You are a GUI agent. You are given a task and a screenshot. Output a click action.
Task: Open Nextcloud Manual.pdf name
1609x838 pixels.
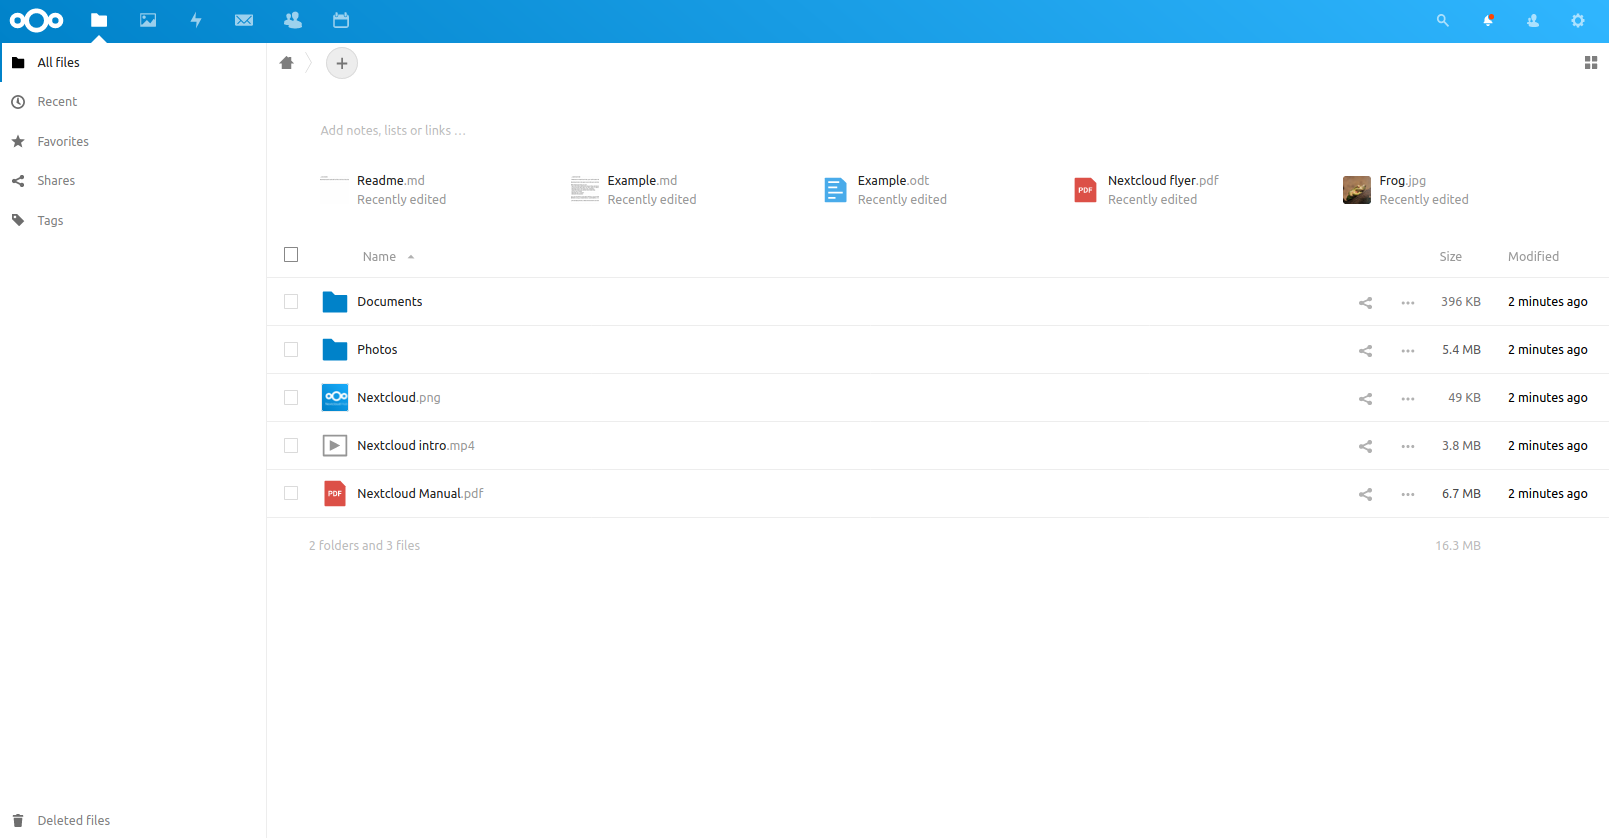420,494
